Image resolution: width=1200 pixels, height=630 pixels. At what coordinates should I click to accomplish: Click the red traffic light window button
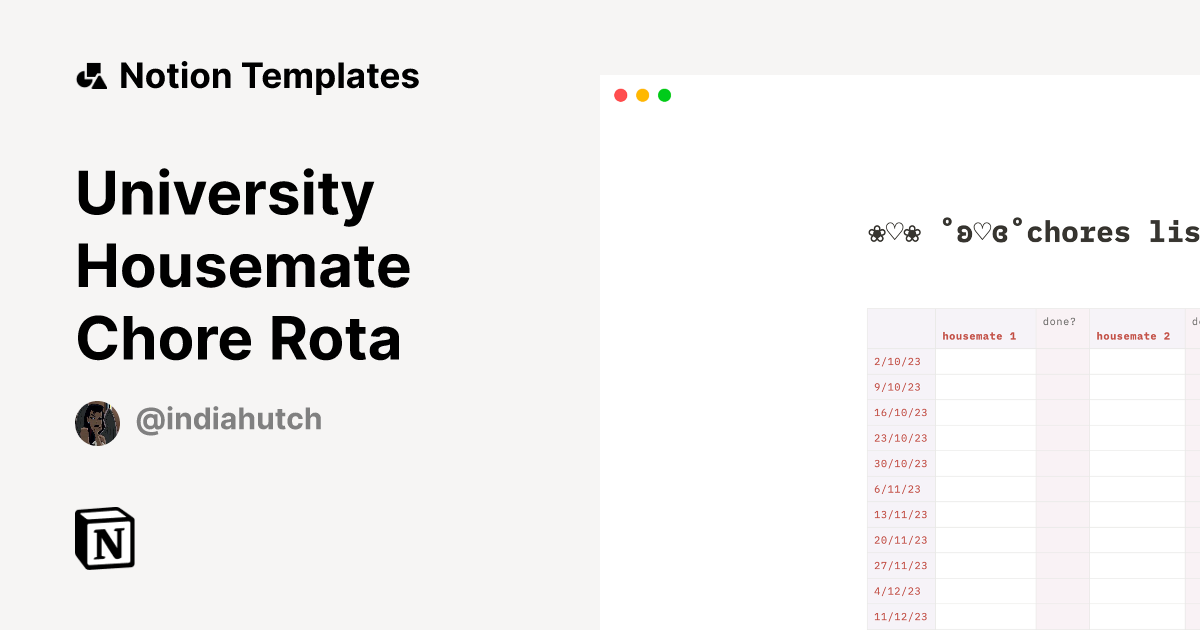pyautogui.click(x=620, y=95)
